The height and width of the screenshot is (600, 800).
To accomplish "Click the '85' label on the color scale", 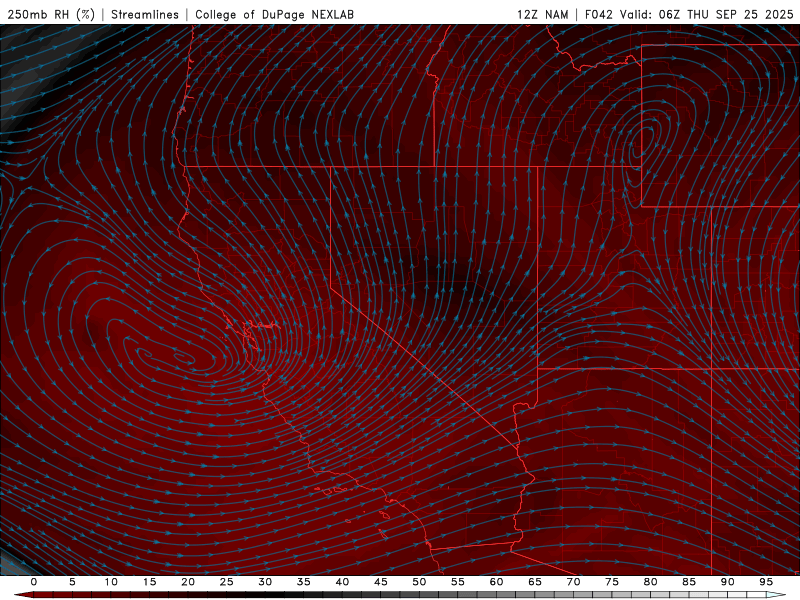I will [689, 582].
